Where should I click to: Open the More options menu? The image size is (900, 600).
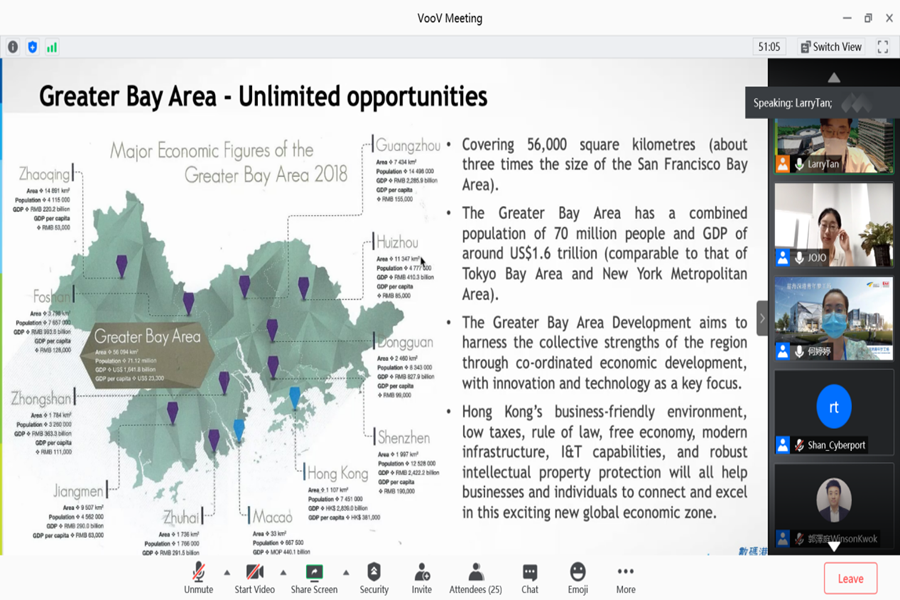[x=626, y=578]
